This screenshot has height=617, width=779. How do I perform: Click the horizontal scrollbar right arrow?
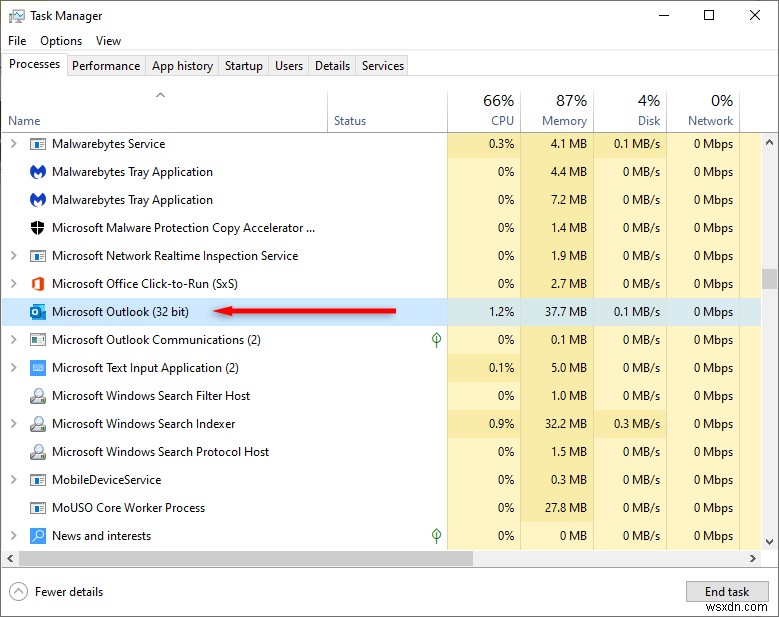click(753, 558)
